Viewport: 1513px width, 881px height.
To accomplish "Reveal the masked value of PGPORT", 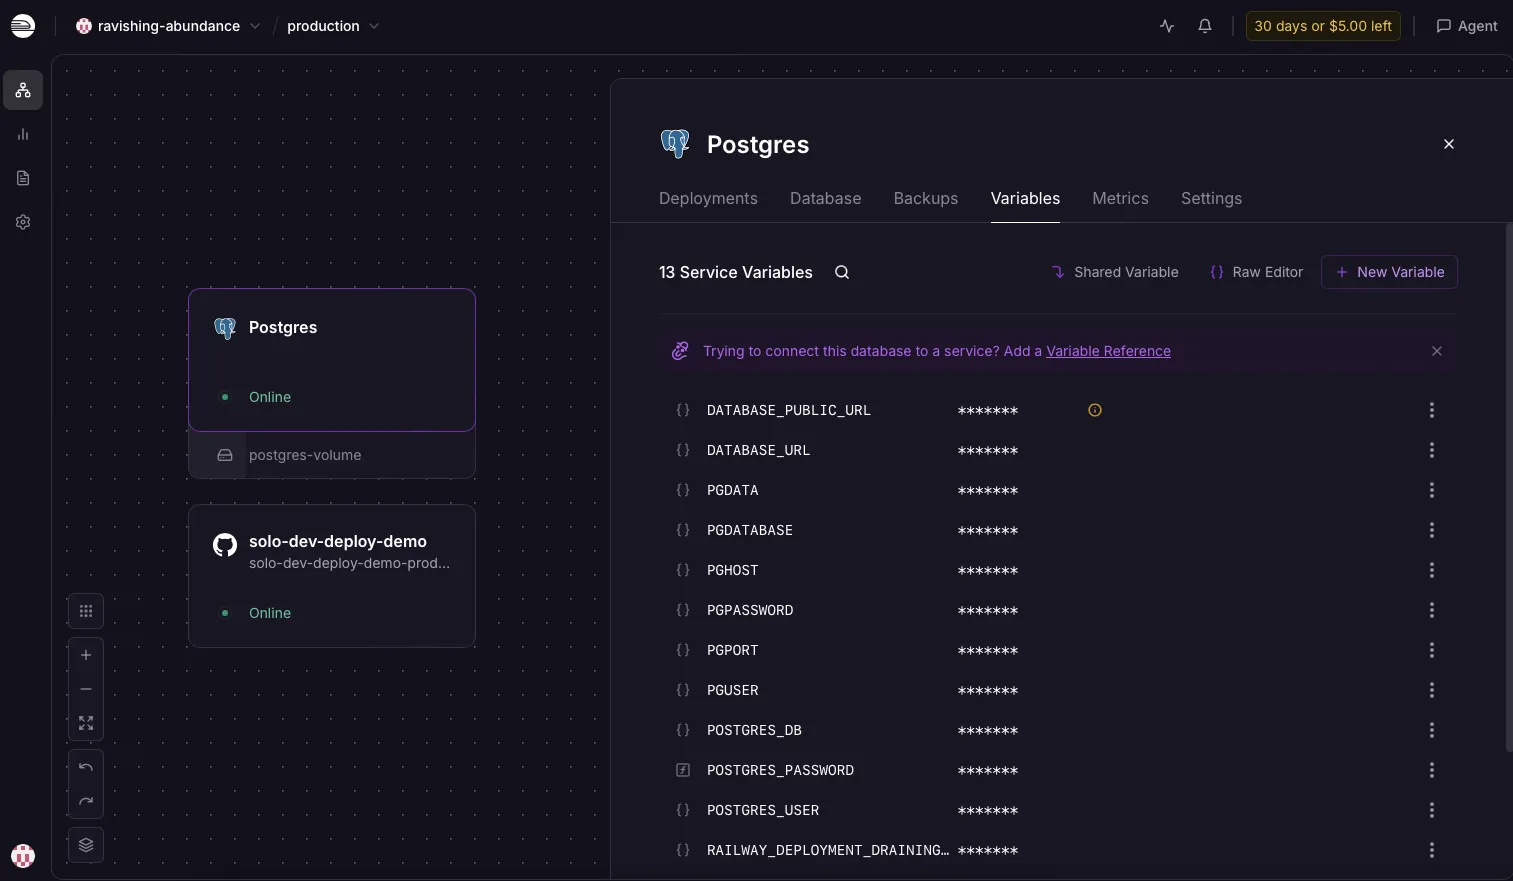I will 988,651.
